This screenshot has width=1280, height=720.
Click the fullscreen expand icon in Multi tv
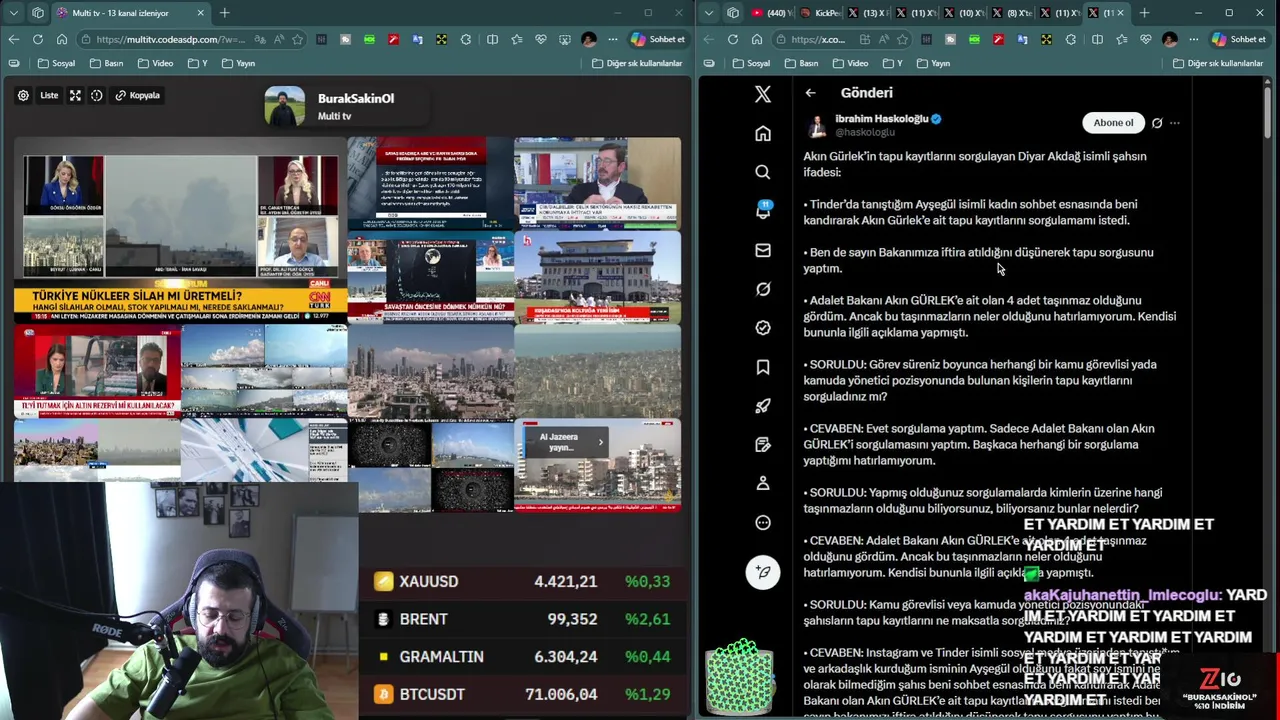click(x=75, y=95)
